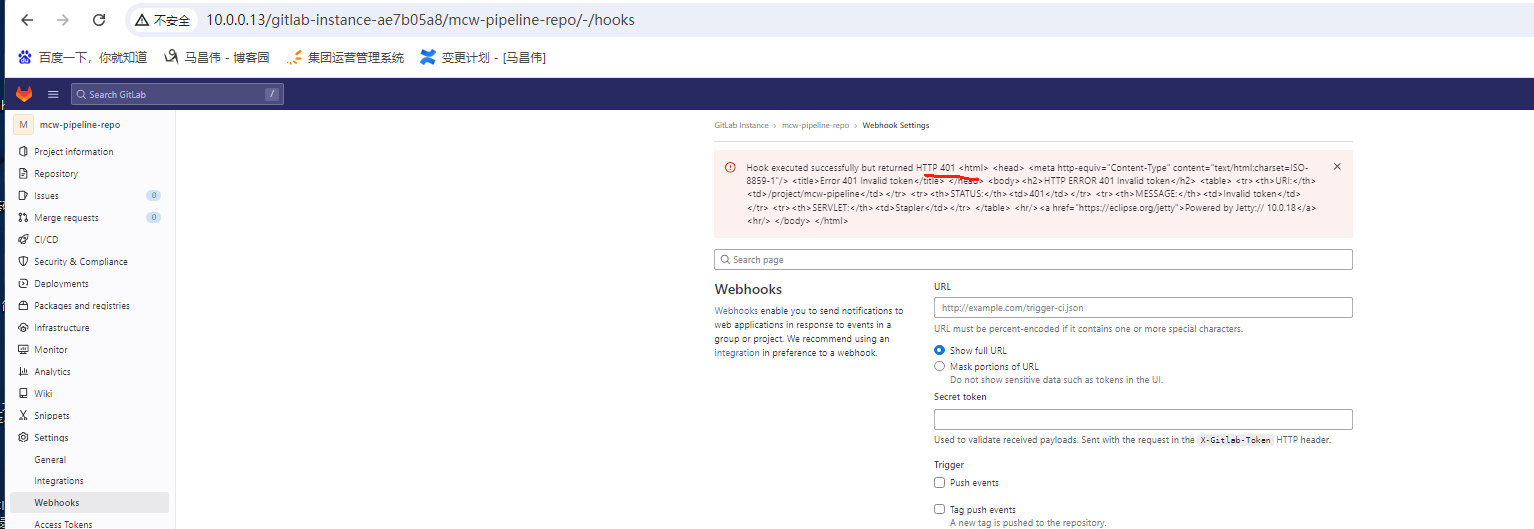Open 马昌伟 - 博客园 bookmark

[x=217, y=57]
